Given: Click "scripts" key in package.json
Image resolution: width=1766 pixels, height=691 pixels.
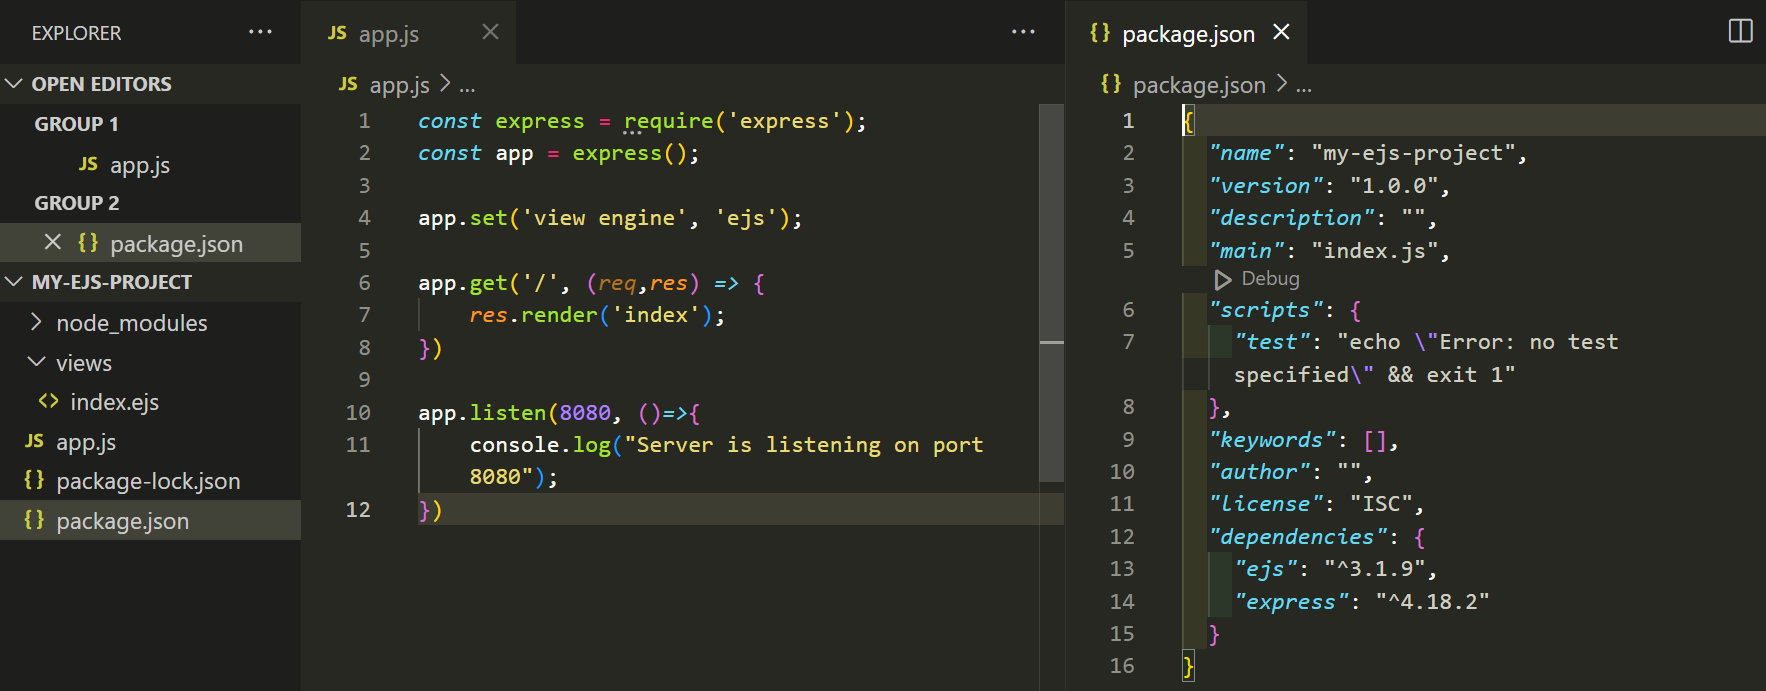Looking at the screenshot, I should point(1265,310).
